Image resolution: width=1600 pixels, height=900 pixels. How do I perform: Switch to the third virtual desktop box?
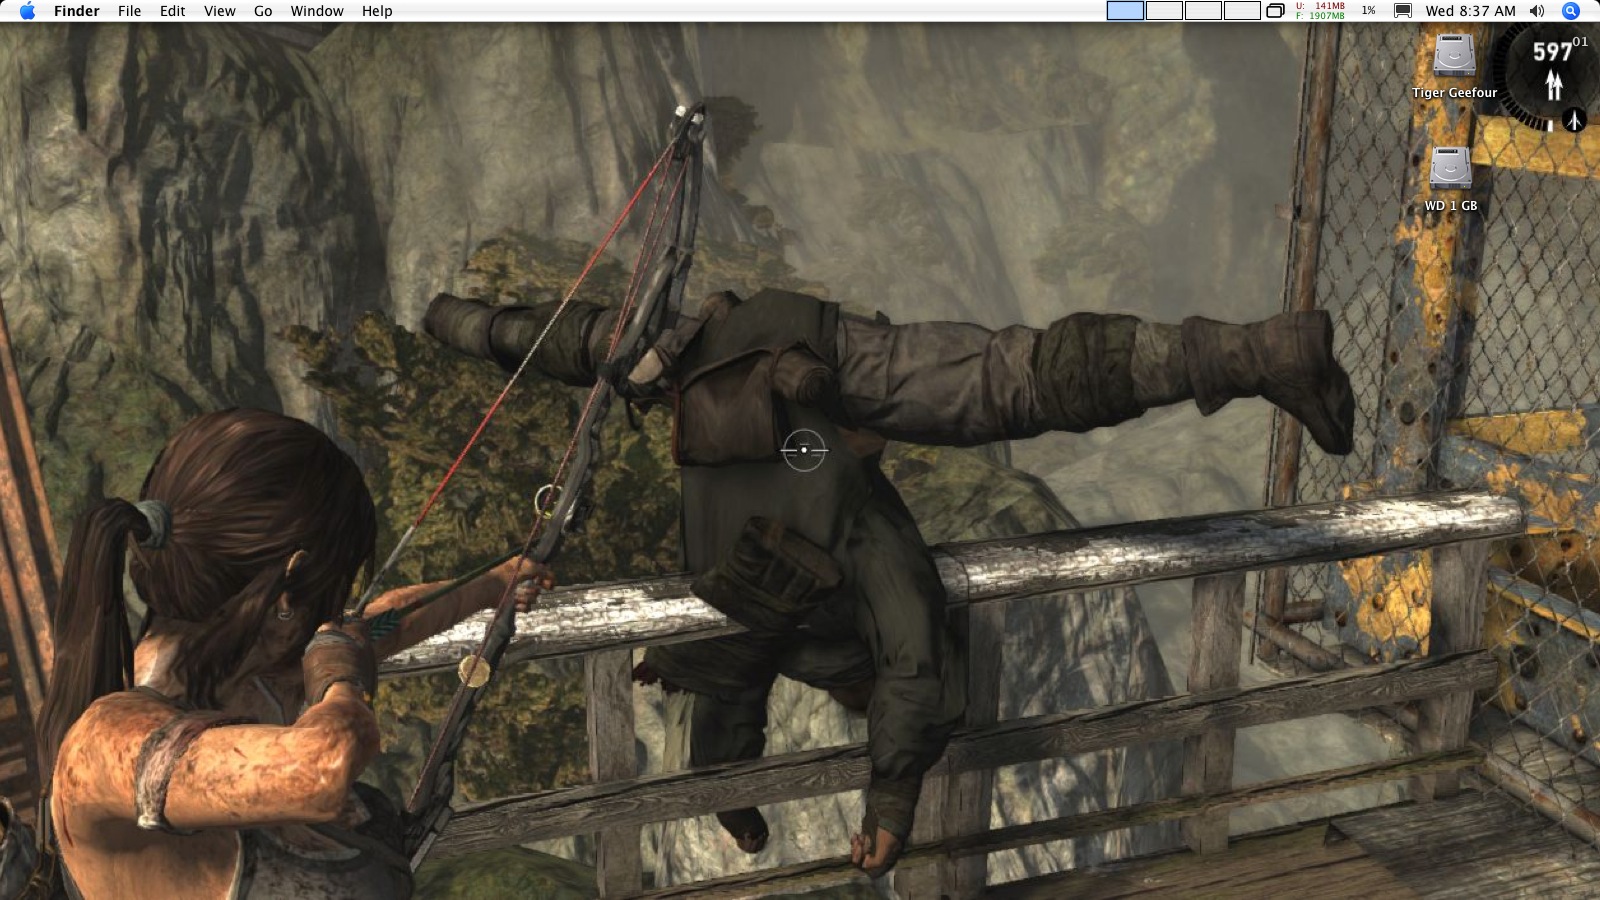(x=1203, y=11)
